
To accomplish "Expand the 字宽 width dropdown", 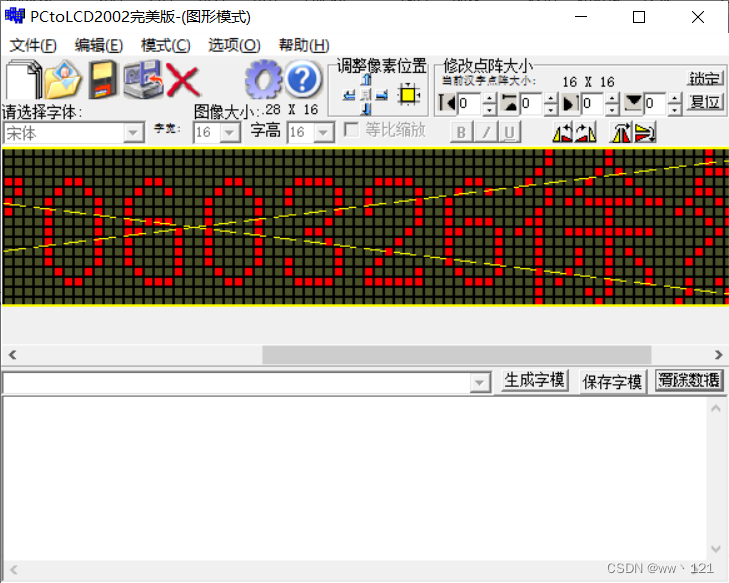I will click(230, 133).
